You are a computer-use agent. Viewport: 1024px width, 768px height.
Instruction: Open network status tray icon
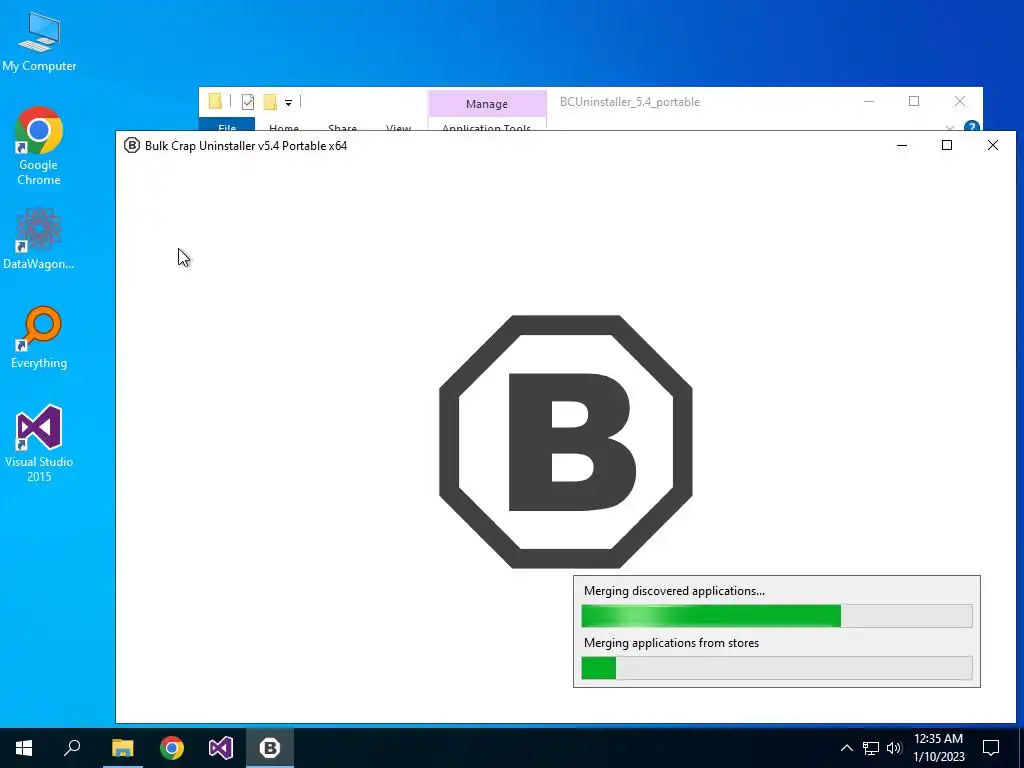871,748
